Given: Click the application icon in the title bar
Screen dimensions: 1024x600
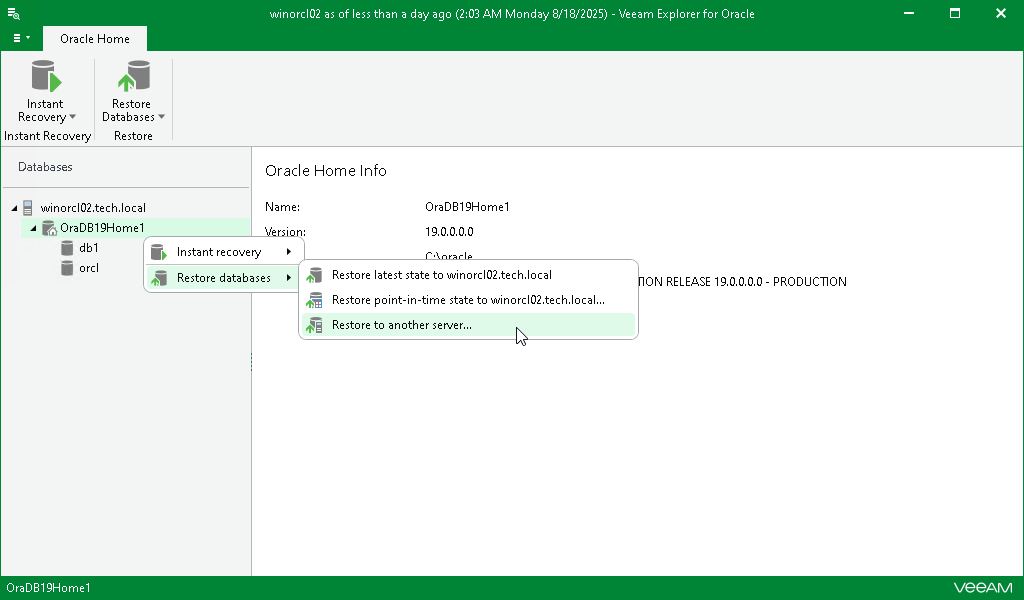Looking at the screenshot, I should pyautogui.click(x=12, y=13).
